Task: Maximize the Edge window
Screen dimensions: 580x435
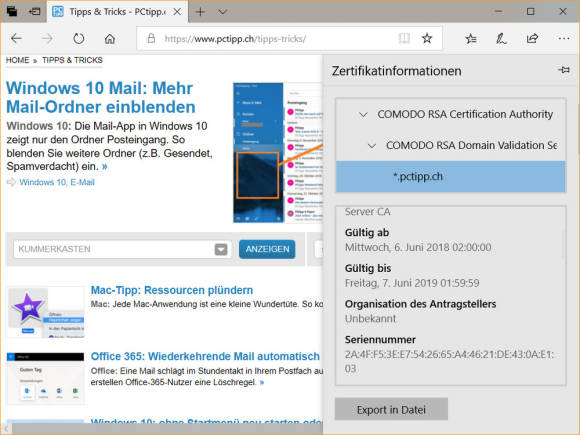Action: click(530, 11)
